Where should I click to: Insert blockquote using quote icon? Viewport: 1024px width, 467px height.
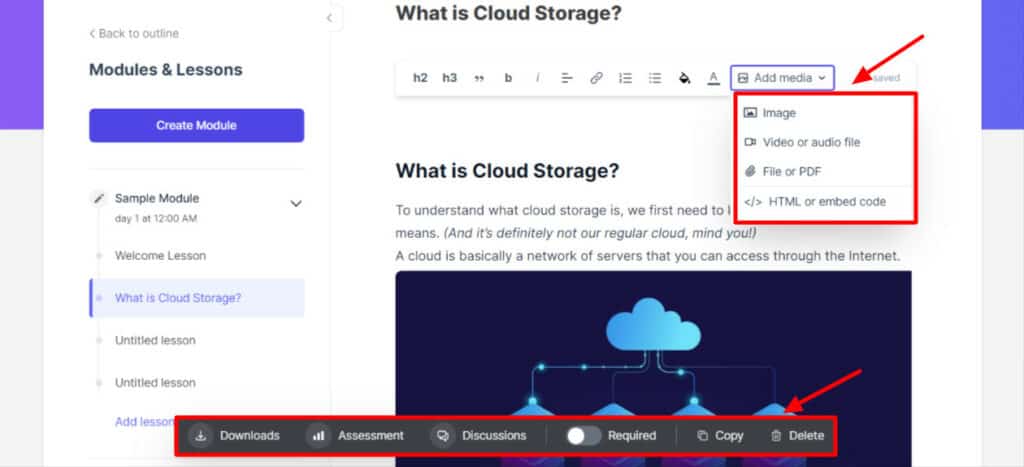click(x=479, y=78)
